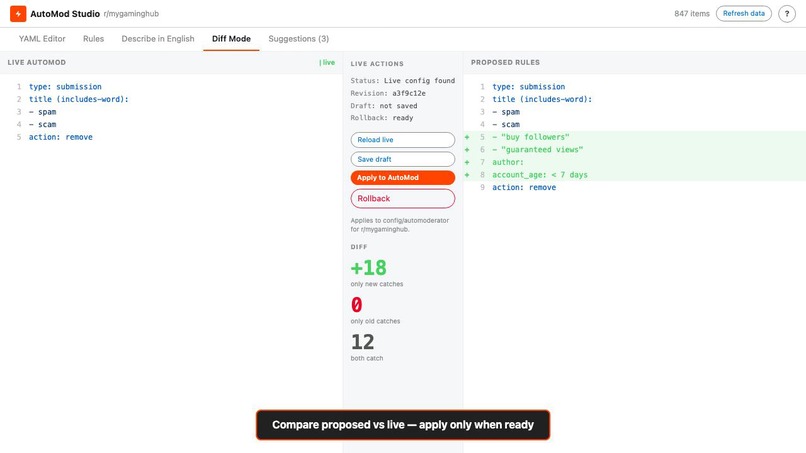The width and height of the screenshot is (806, 453).
Task: Click the 'both catch' label
Action: click(x=367, y=358)
